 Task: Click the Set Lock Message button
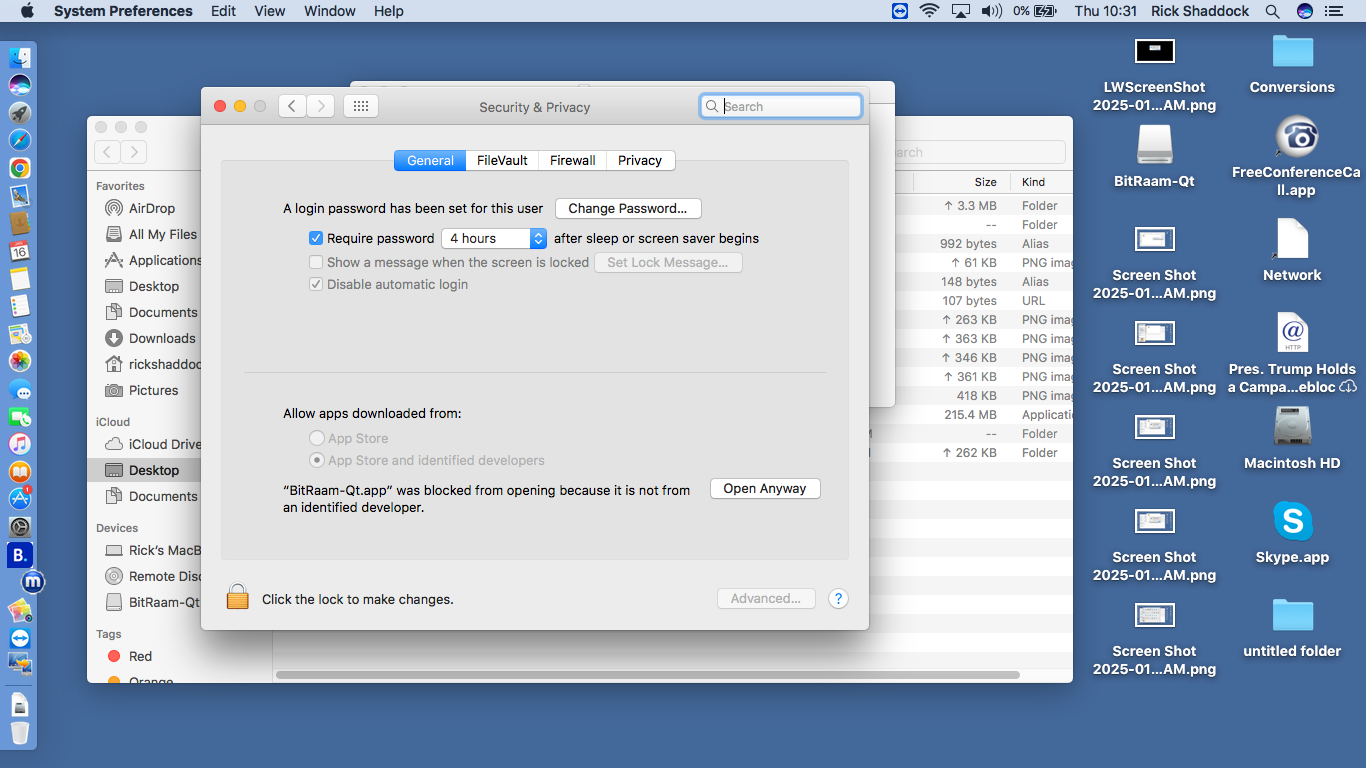(x=668, y=262)
